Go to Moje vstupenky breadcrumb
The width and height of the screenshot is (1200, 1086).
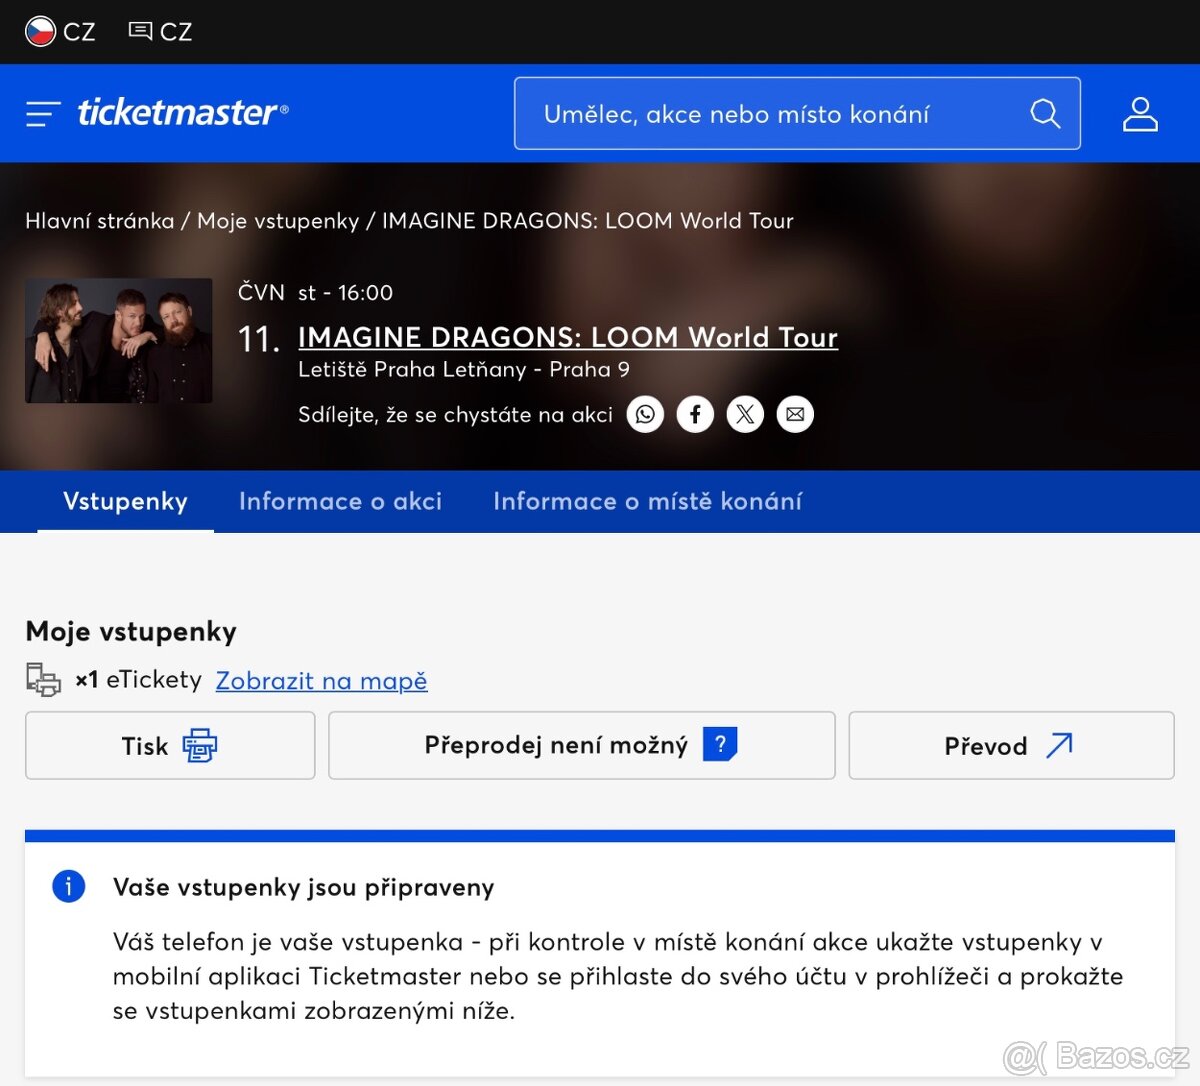pyautogui.click(x=278, y=221)
